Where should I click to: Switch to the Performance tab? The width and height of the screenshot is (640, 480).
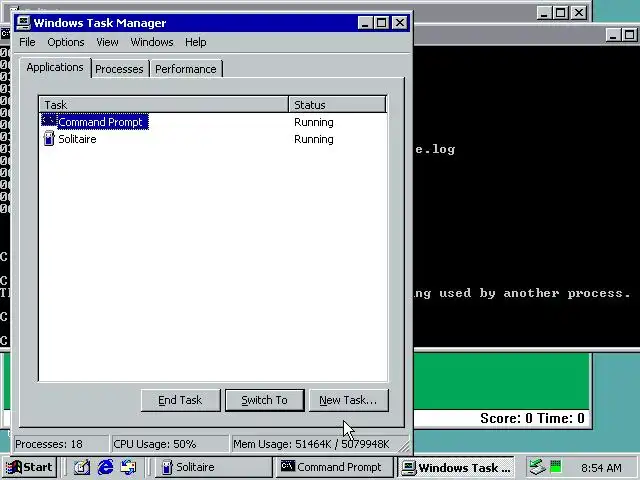[186, 69]
